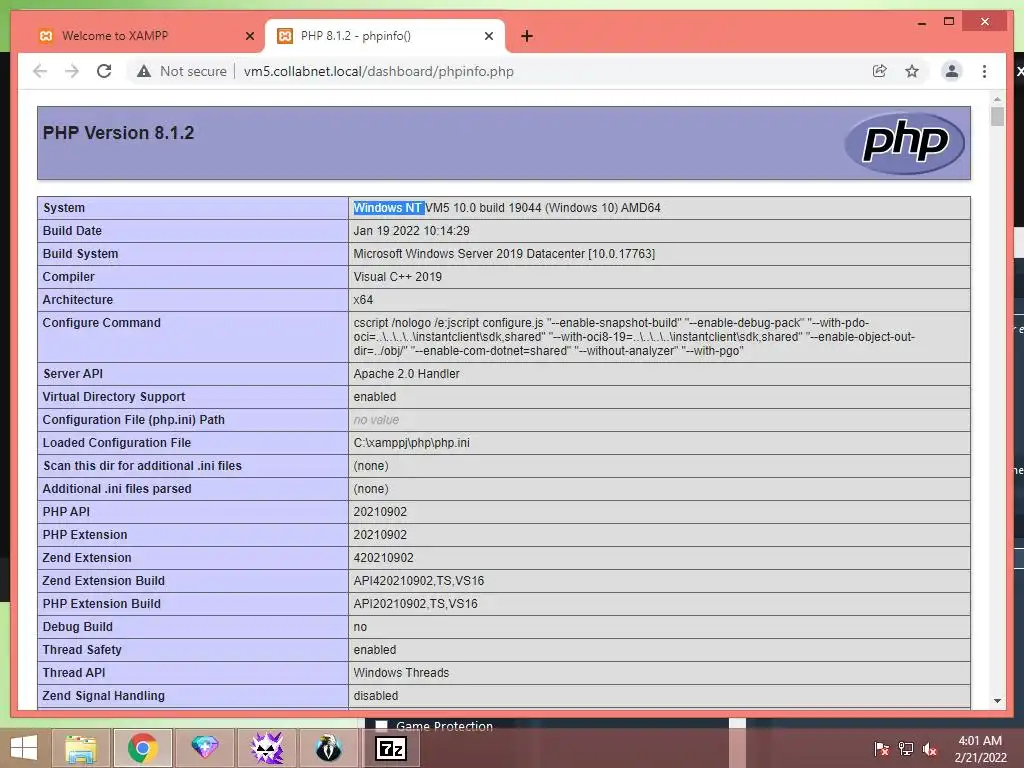The image size is (1024, 768).
Task: Open the taskbar clock showing 4:01 AM
Action: (980, 749)
